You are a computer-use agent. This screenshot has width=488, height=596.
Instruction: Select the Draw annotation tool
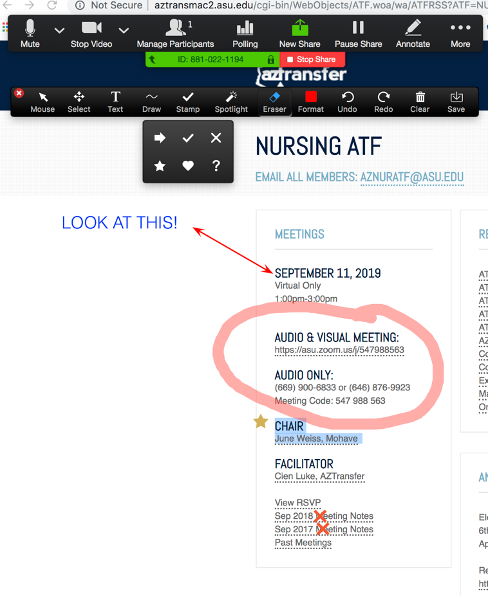pos(152,102)
